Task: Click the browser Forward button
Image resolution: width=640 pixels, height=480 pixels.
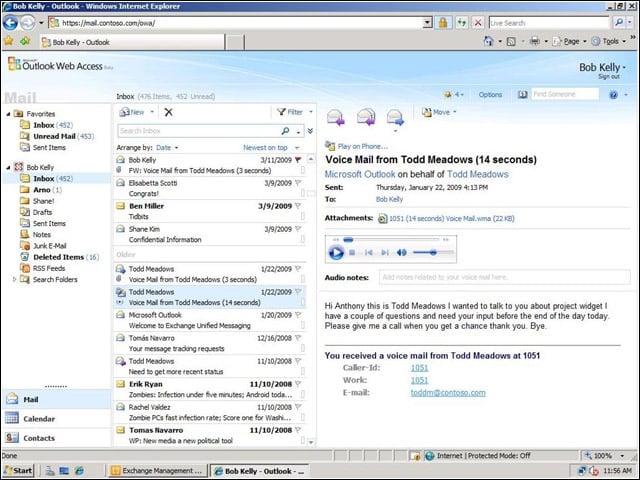Action: click(x=27, y=23)
